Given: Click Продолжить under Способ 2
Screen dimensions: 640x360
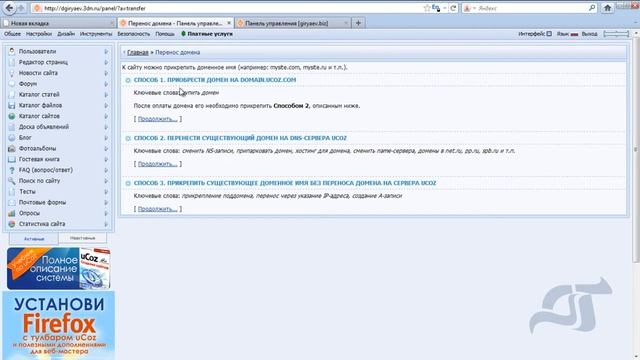Looking at the screenshot, I should click(x=158, y=164).
